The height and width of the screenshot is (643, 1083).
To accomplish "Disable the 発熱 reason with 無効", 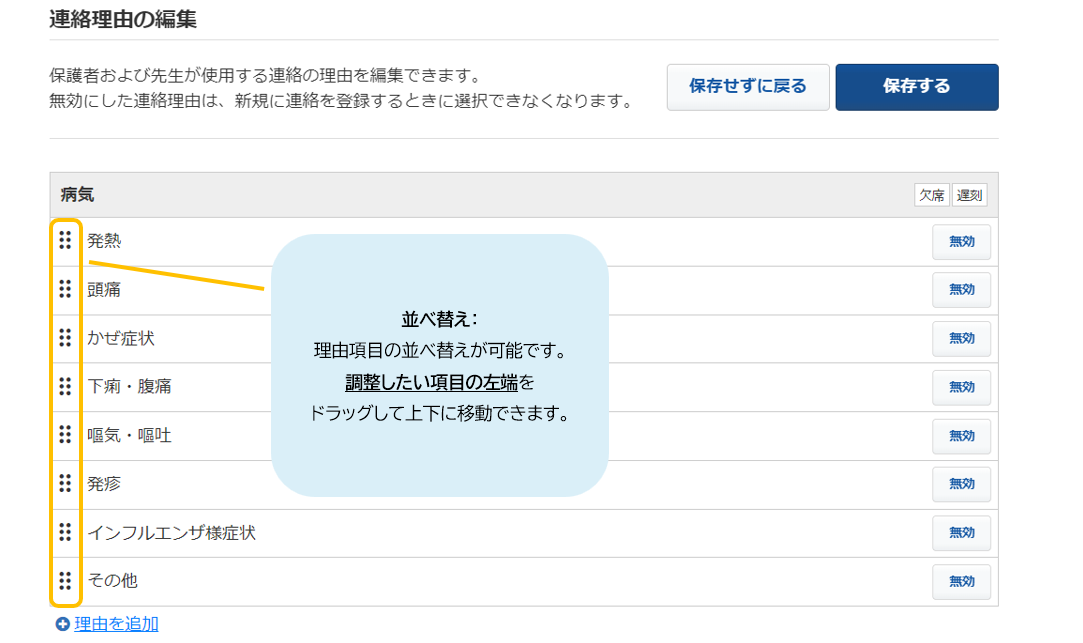I will tap(961, 242).
